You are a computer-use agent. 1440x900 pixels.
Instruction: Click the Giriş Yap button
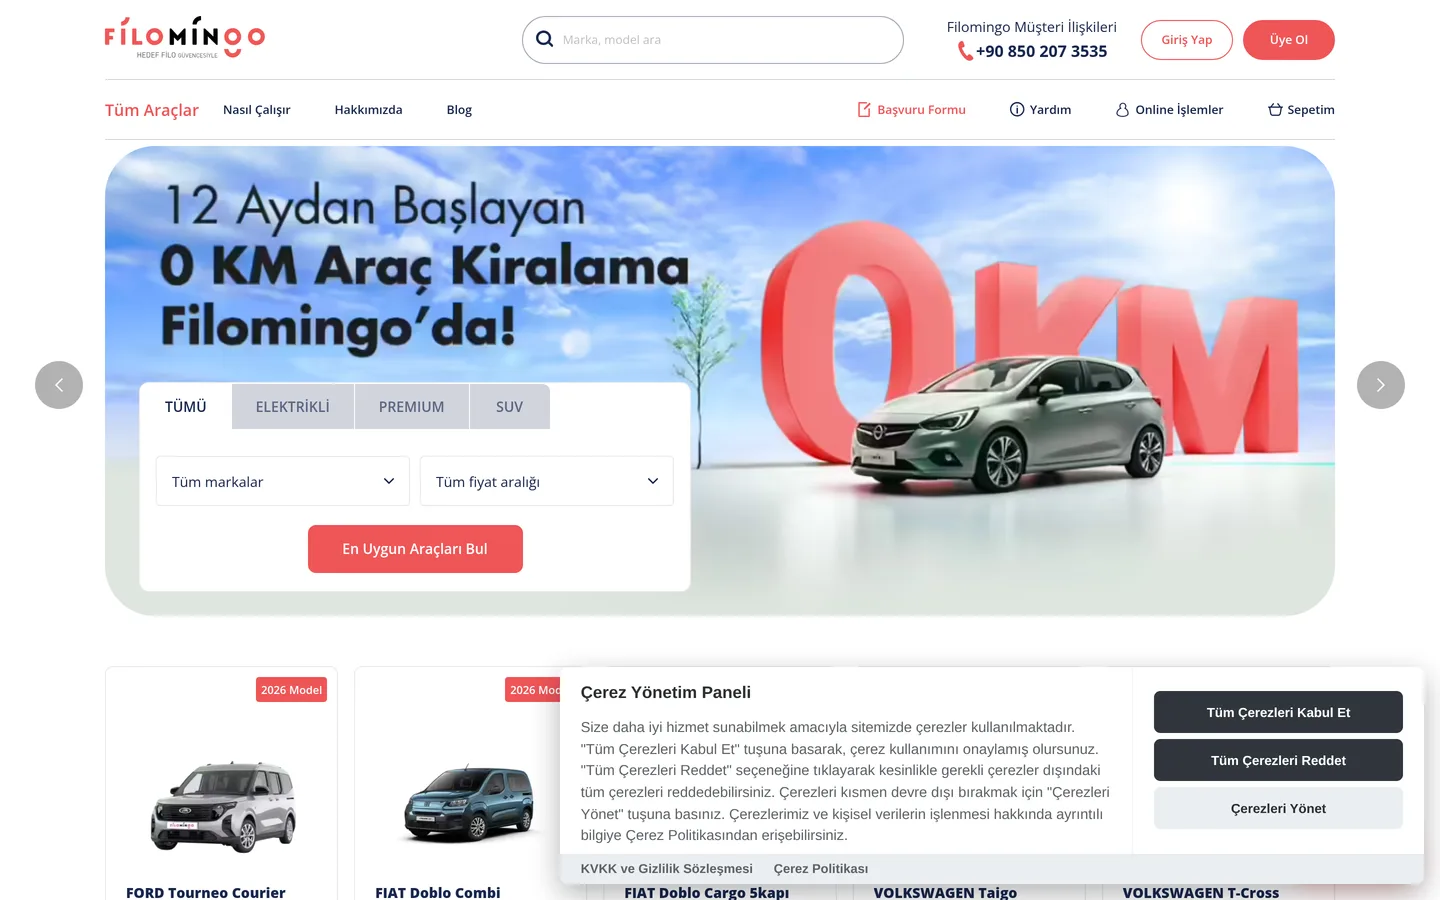[1187, 40]
